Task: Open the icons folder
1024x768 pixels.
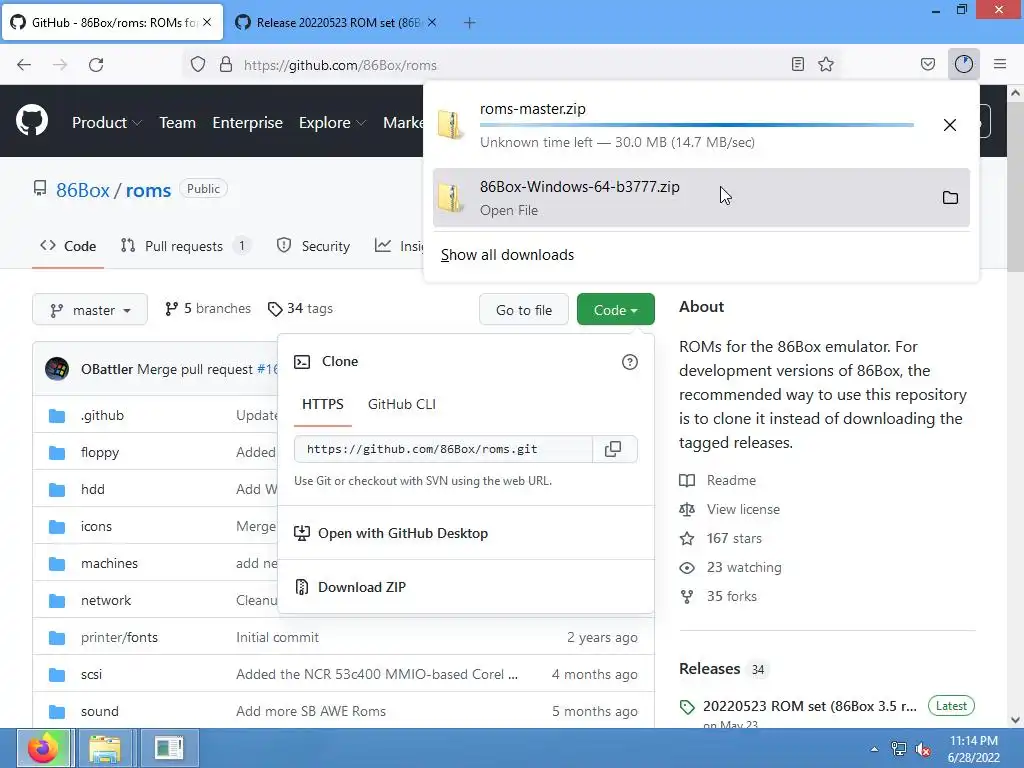Action: click(x=96, y=526)
